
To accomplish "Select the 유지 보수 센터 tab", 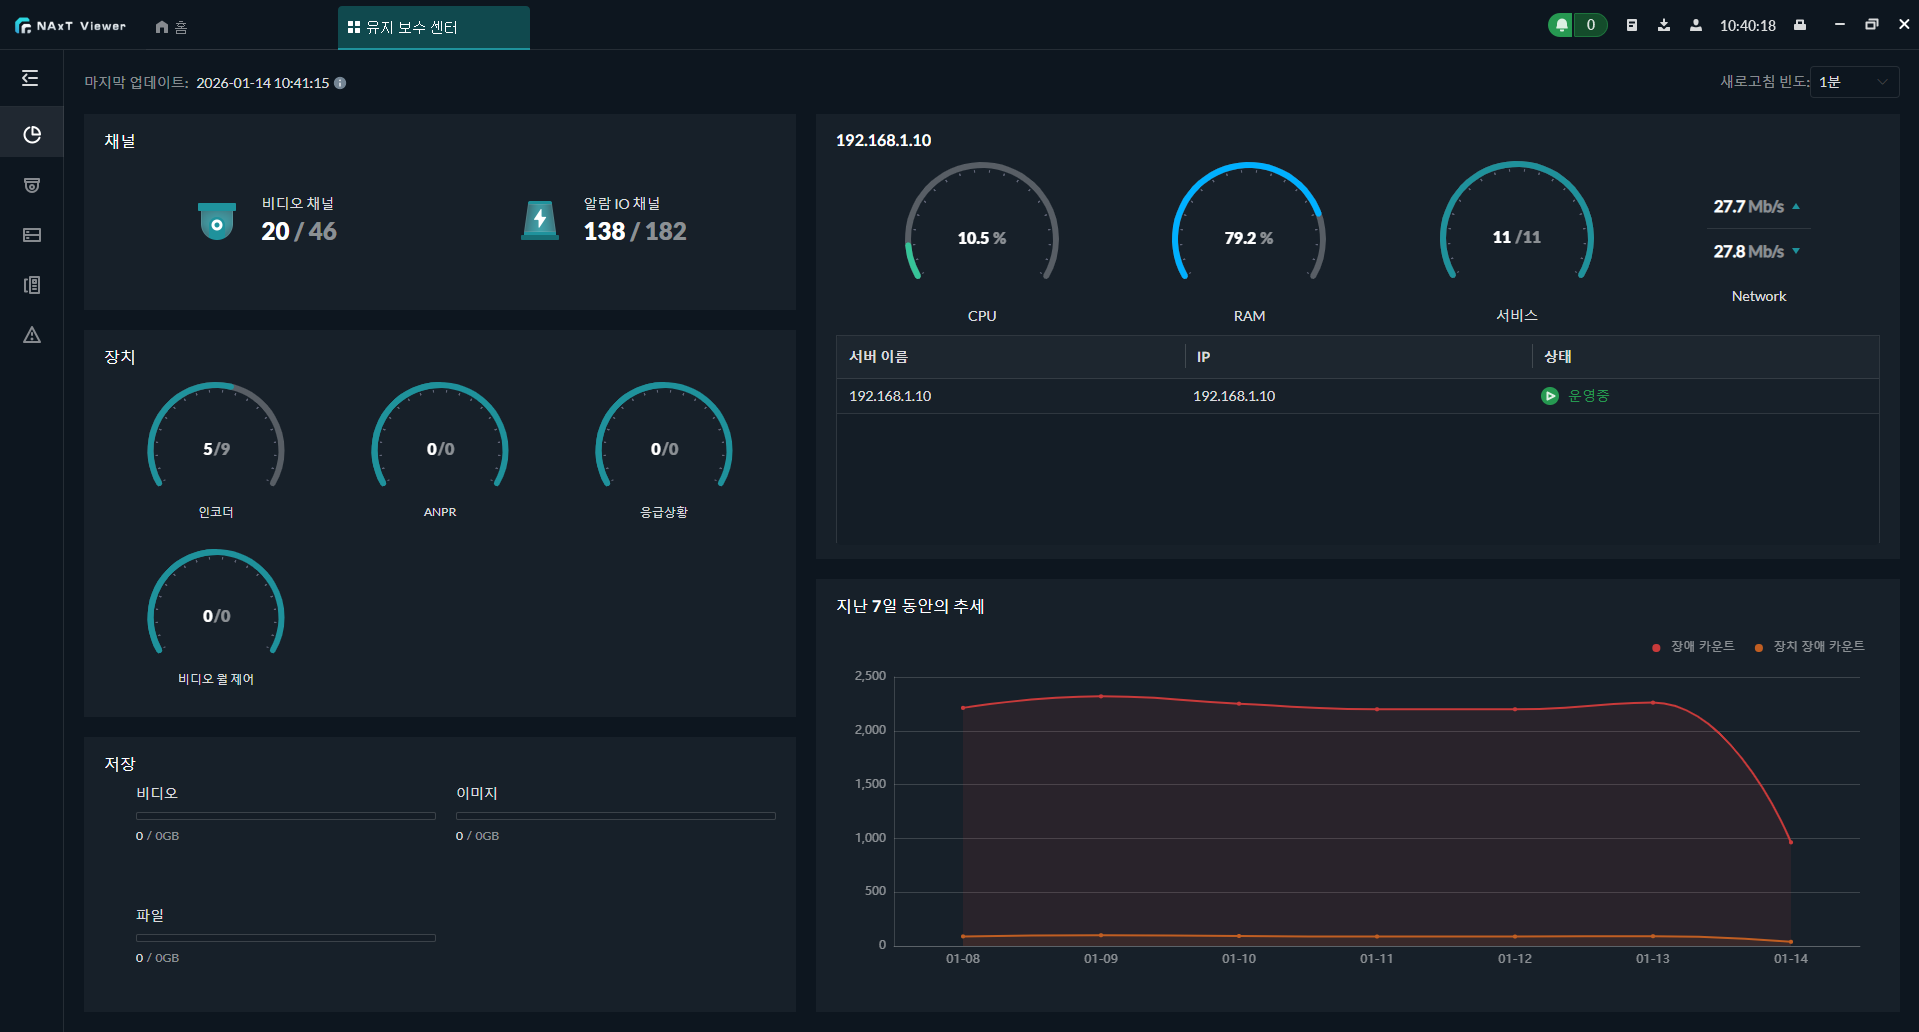I will pos(433,27).
